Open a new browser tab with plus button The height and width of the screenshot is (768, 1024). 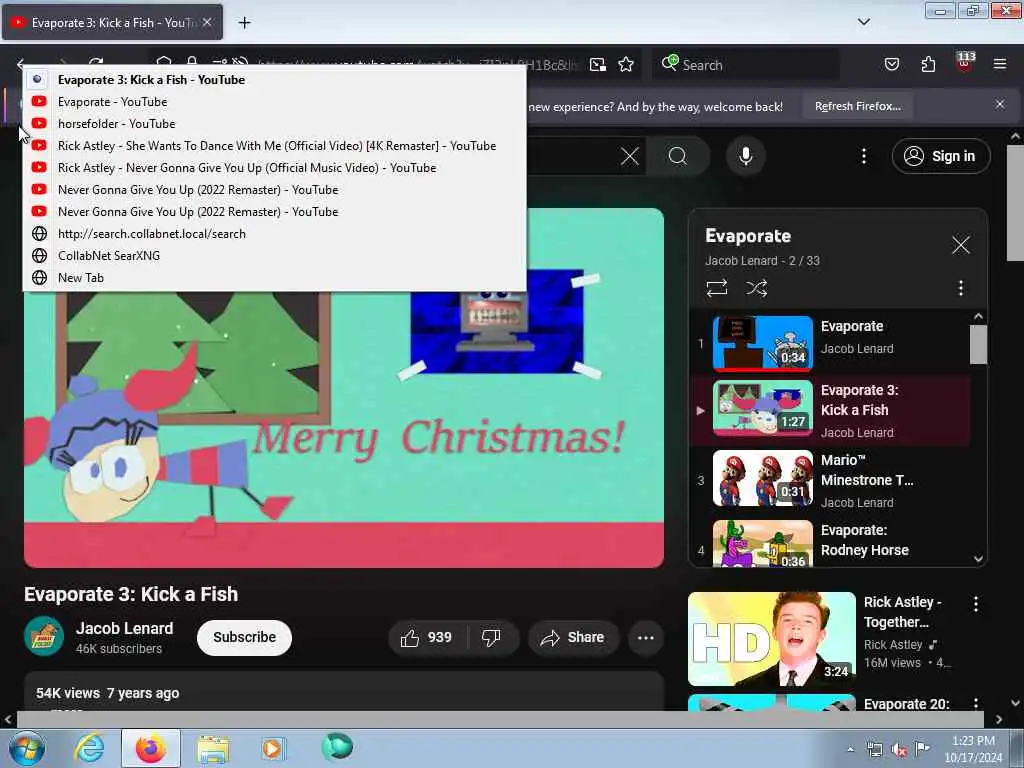pyautogui.click(x=244, y=23)
